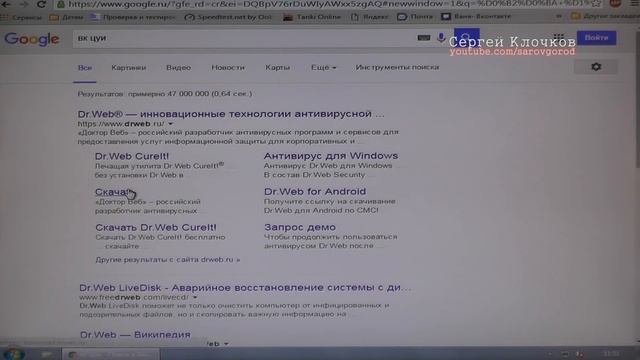The image size is (640, 360).
Task: Expand the arrow next to drweb.ru URL
Action: [171, 124]
